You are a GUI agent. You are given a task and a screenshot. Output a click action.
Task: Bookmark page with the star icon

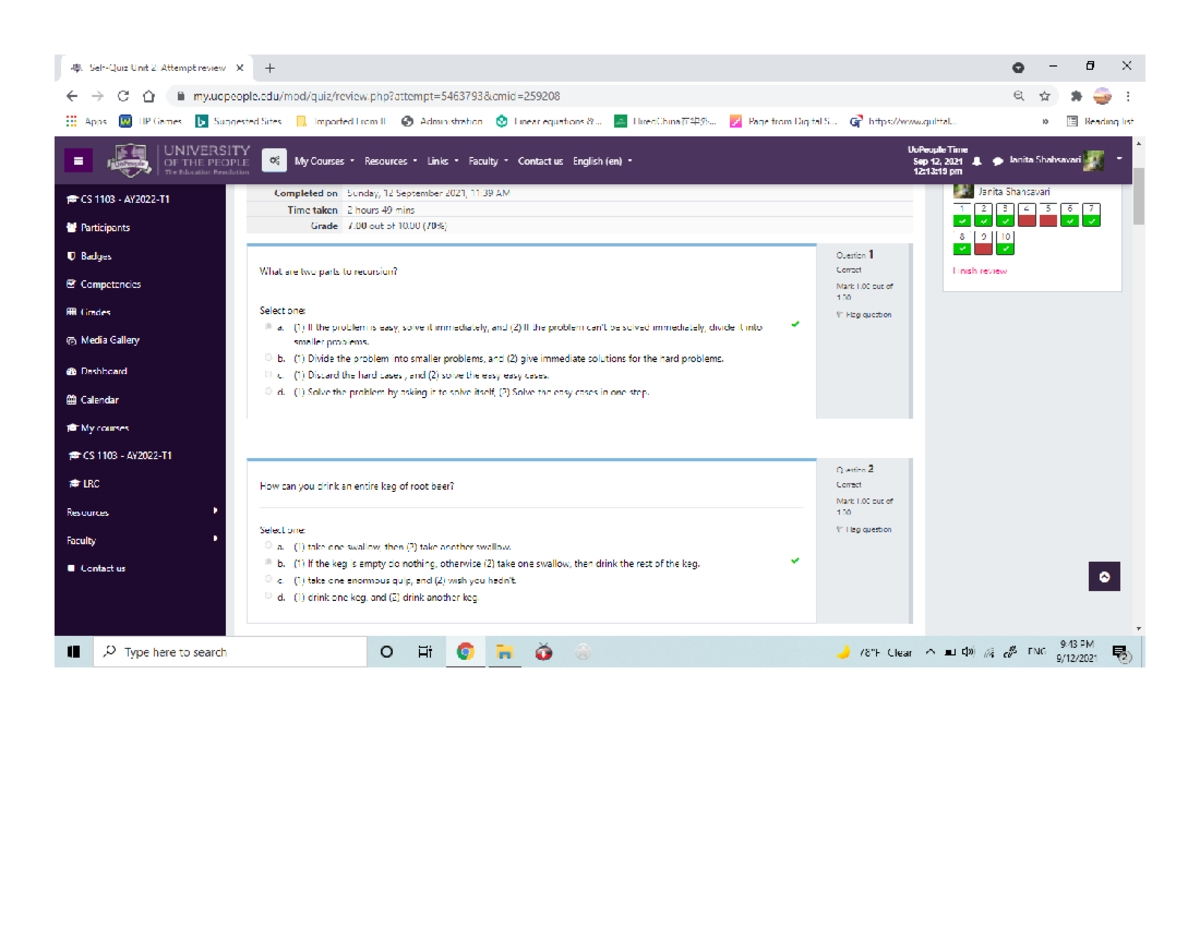coord(1045,97)
